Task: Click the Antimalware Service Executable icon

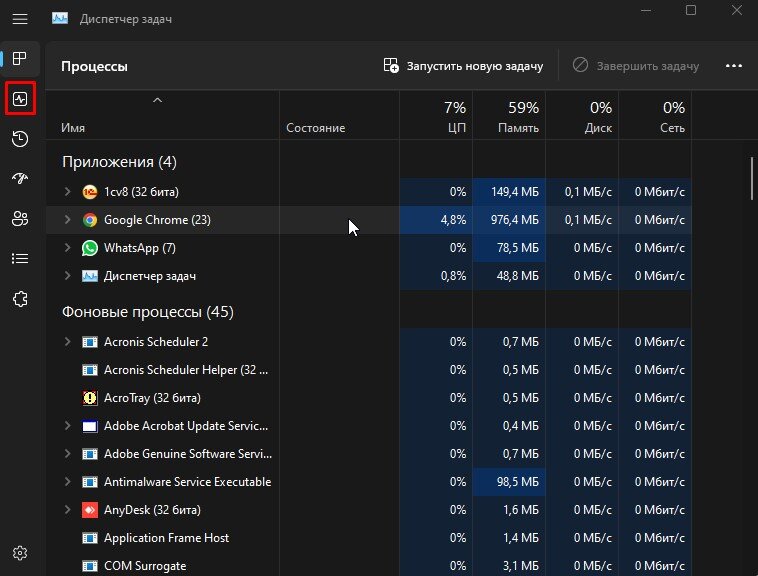Action: click(x=89, y=482)
